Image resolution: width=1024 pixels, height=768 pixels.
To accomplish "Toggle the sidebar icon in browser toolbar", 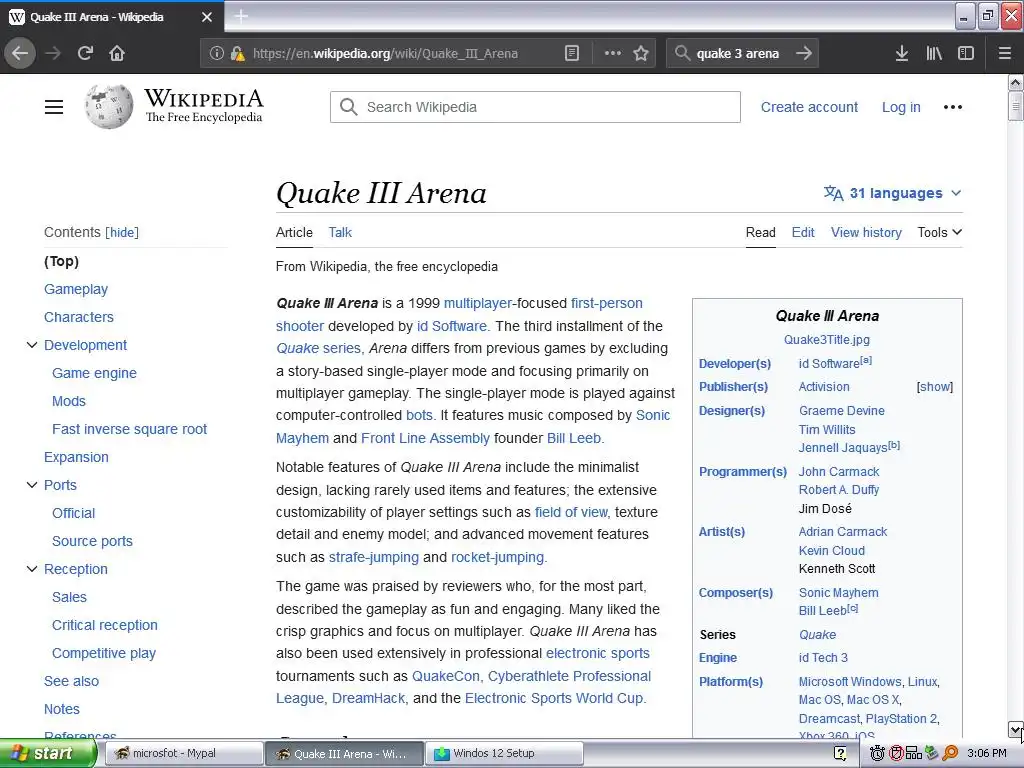I will (966, 53).
